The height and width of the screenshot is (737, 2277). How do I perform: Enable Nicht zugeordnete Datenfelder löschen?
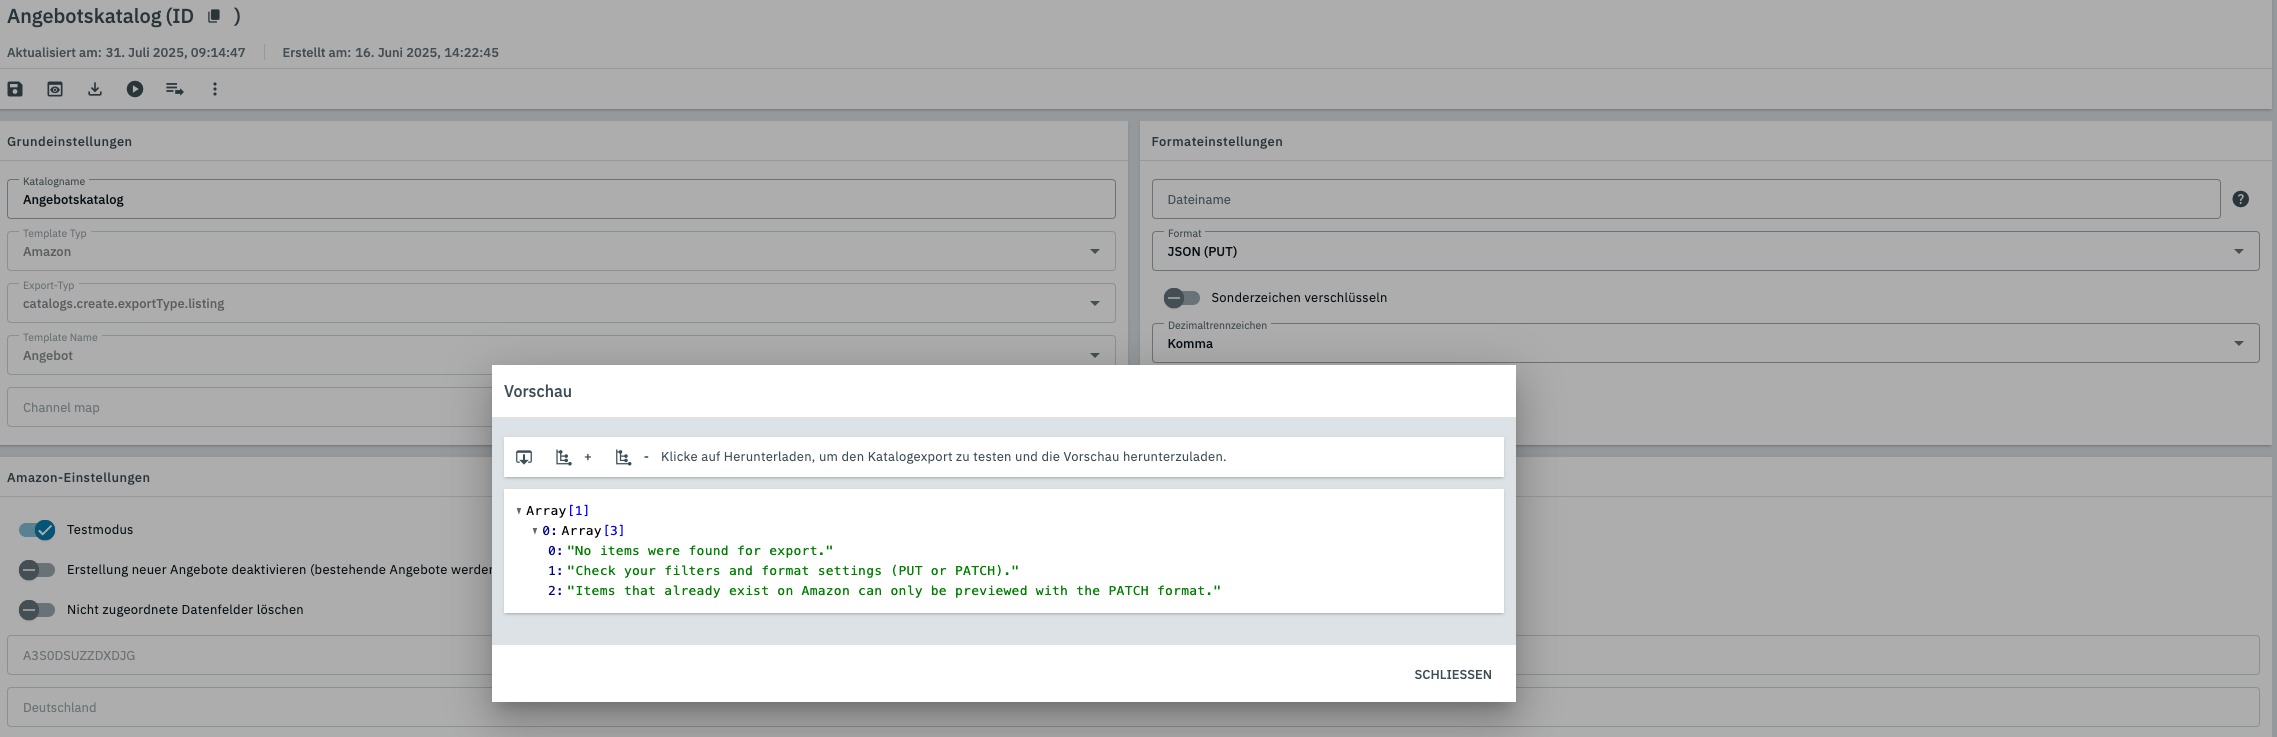point(37,610)
